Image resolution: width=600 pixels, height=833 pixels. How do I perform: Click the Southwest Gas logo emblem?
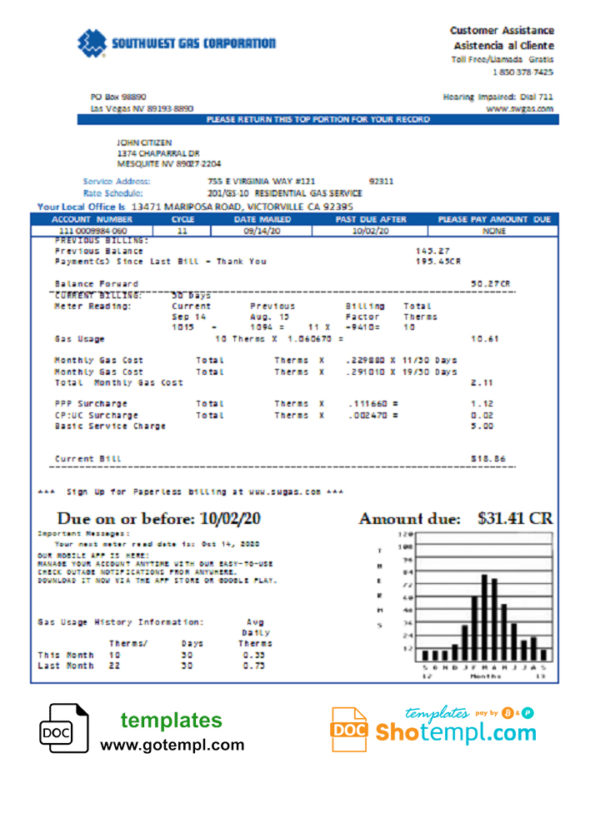(x=92, y=43)
